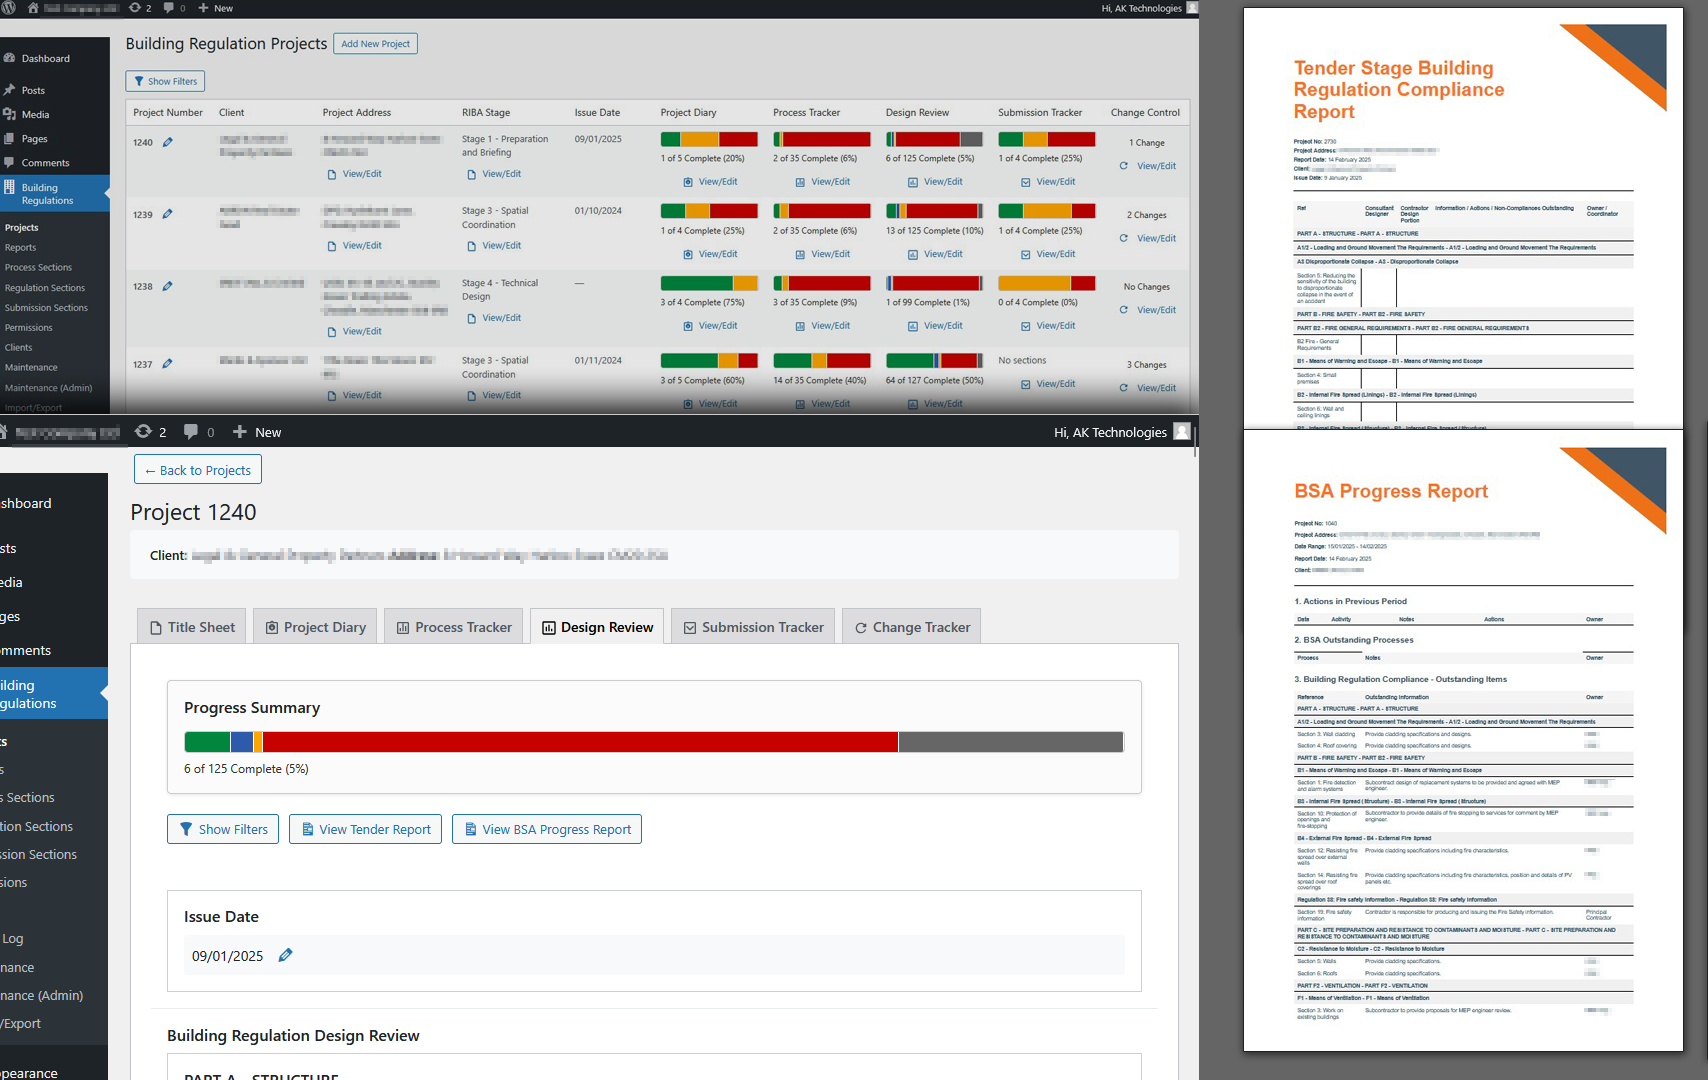This screenshot has height=1080, width=1708.
Task: Open Submission Sections in the sidebar submenu
Action: (46, 307)
